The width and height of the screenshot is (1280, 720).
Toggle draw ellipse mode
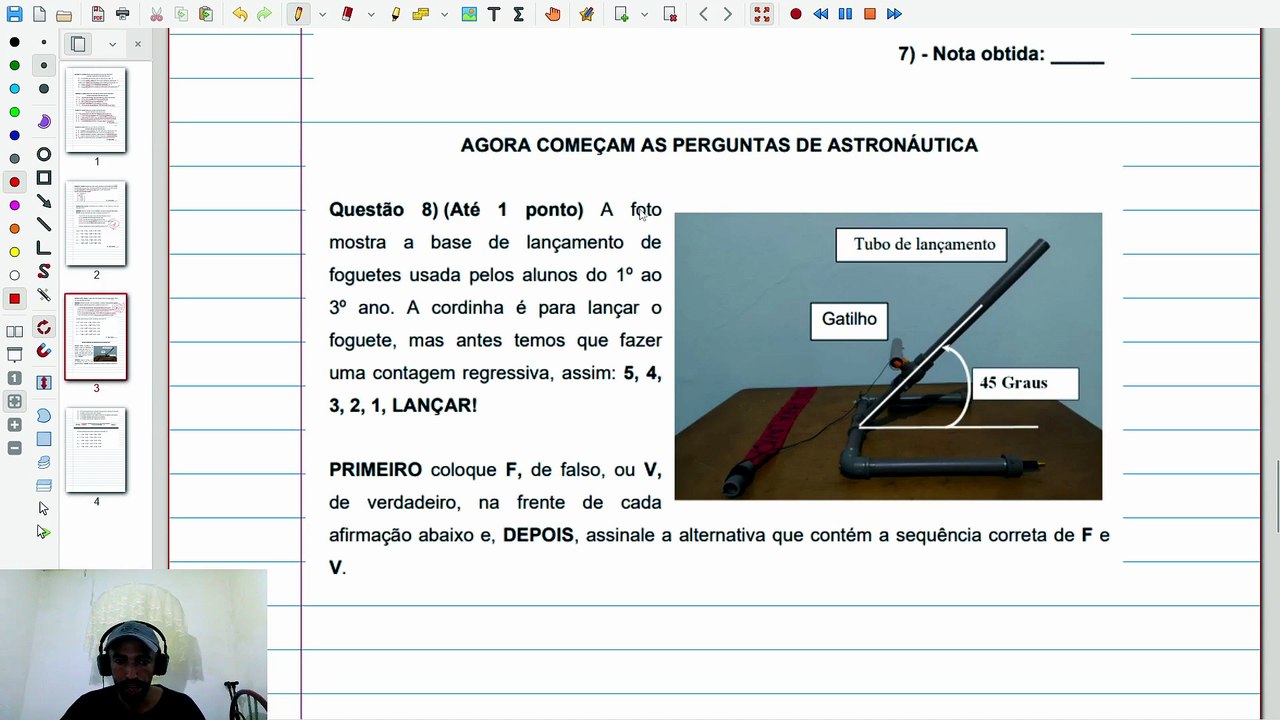pos(44,154)
